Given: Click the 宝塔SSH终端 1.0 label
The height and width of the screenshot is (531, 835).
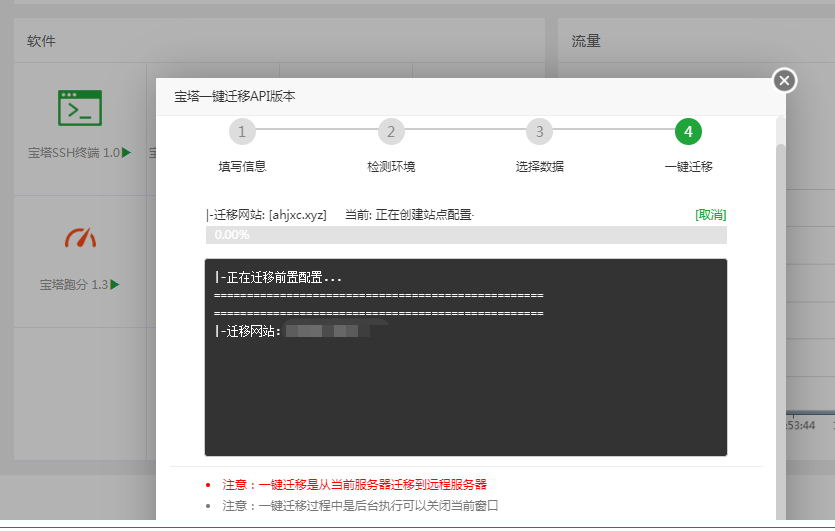Looking at the screenshot, I should click(x=74, y=153).
